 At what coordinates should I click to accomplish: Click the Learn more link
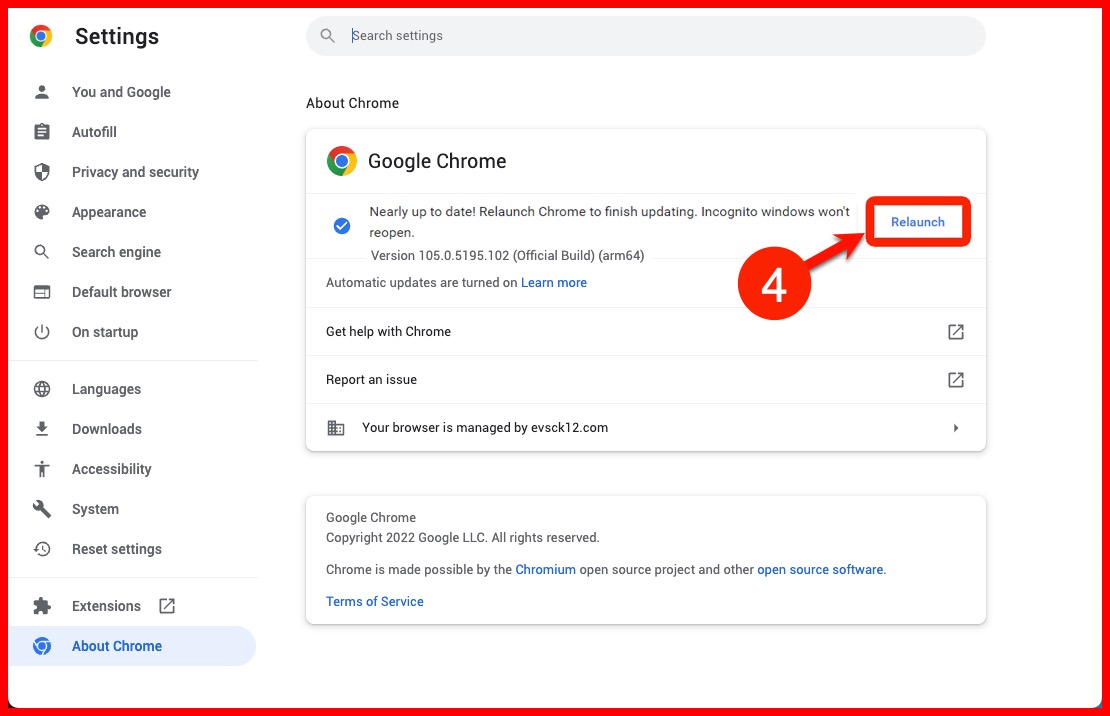tap(553, 283)
